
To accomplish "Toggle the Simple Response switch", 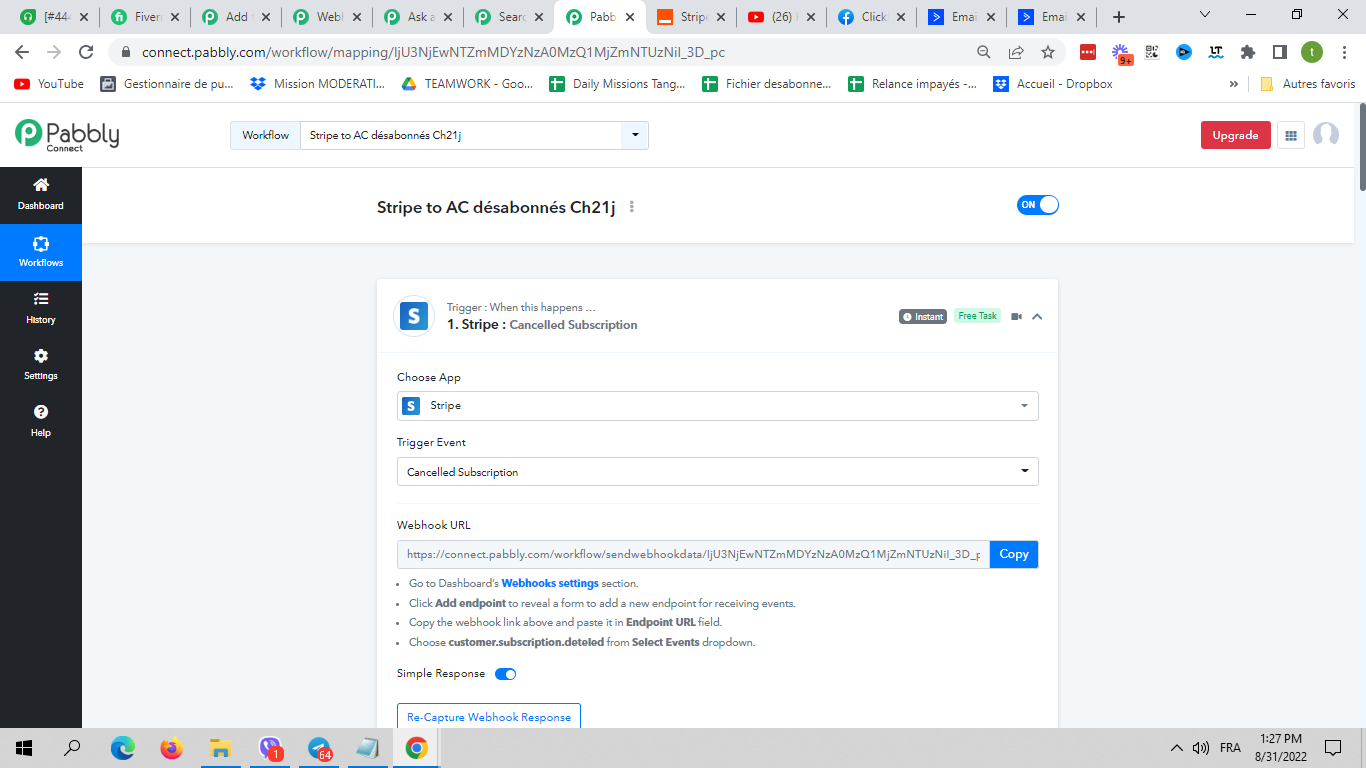I will [x=506, y=674].
